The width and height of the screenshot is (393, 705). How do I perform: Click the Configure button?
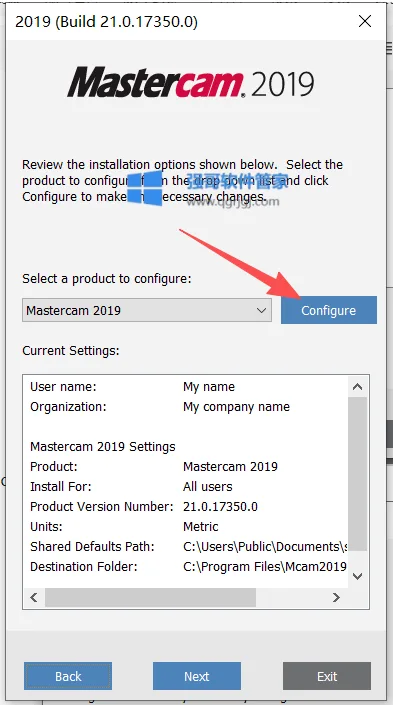tap(329, 310)
